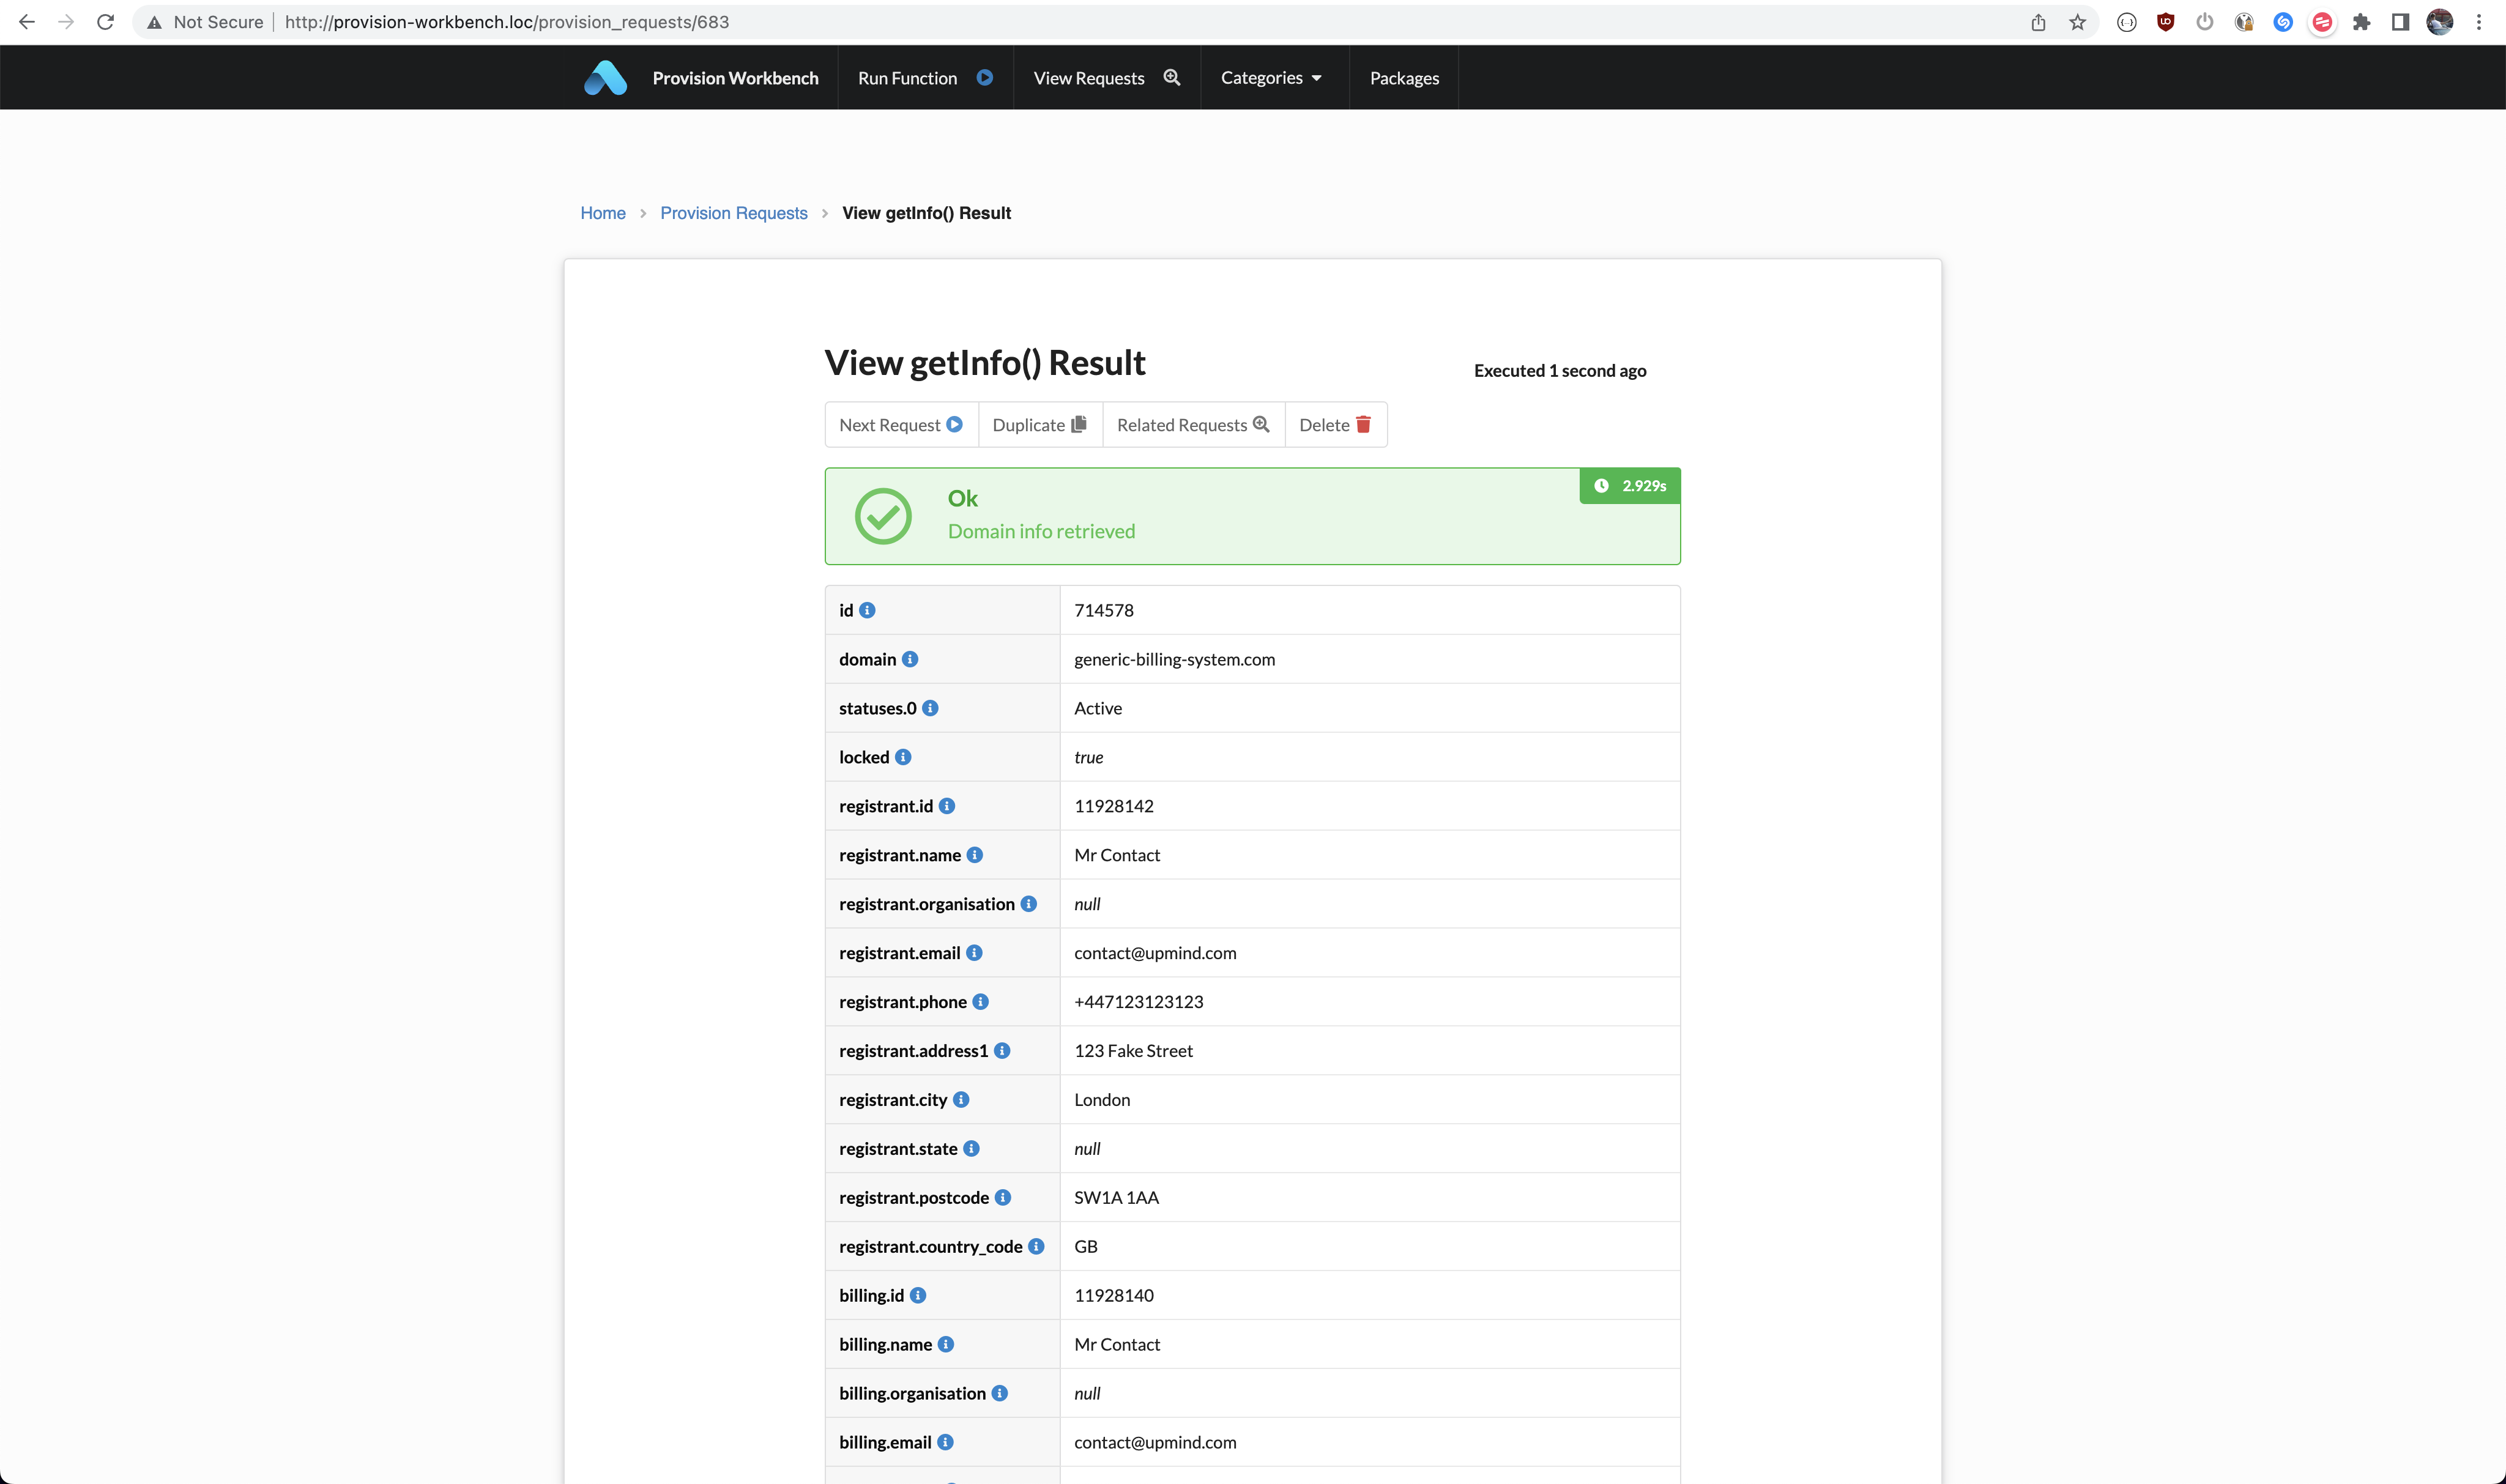Open the Chrome three-dot menu
The image size is (2506, 1484).
2479,22
